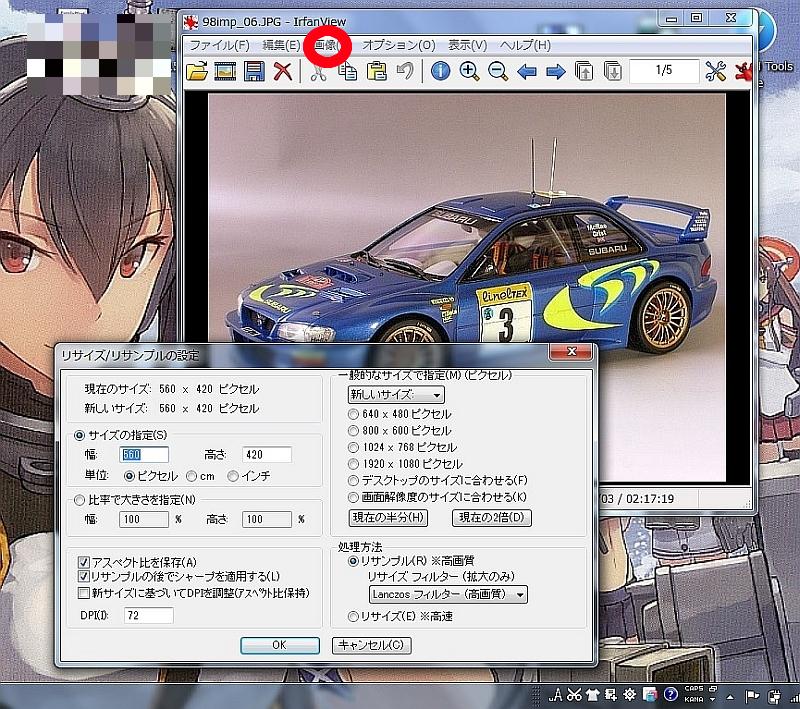Open the slideshow filmstrip icon in toolbar

click(225, 71)
